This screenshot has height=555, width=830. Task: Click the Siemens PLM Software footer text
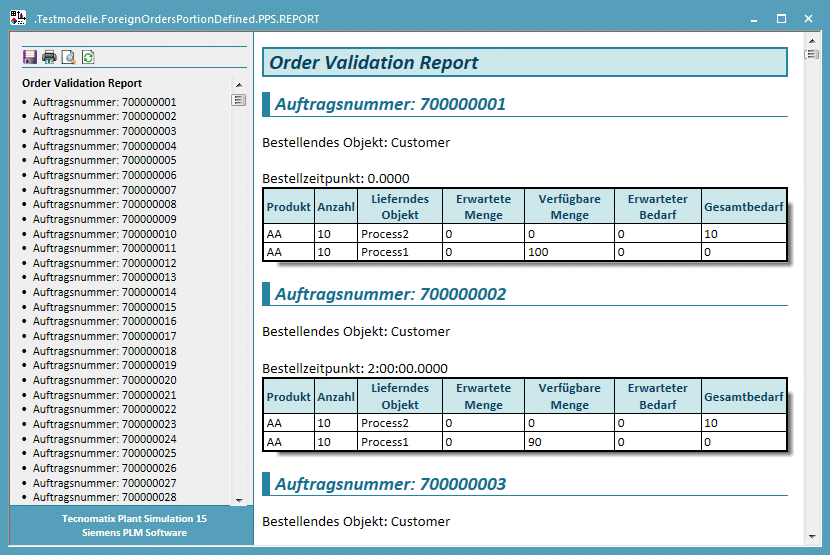point(134,533)
